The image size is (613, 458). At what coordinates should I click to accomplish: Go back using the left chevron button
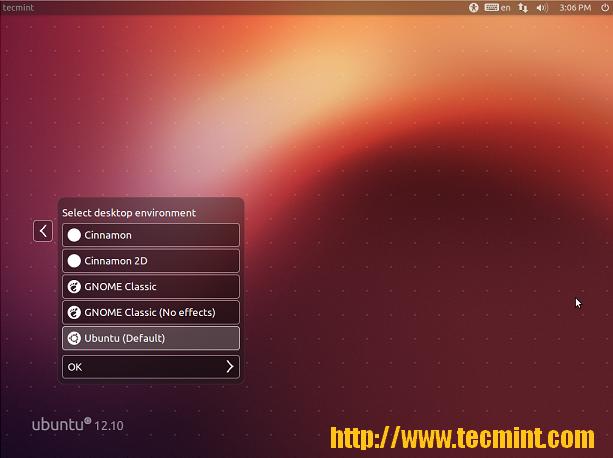(x=43, y=231)
